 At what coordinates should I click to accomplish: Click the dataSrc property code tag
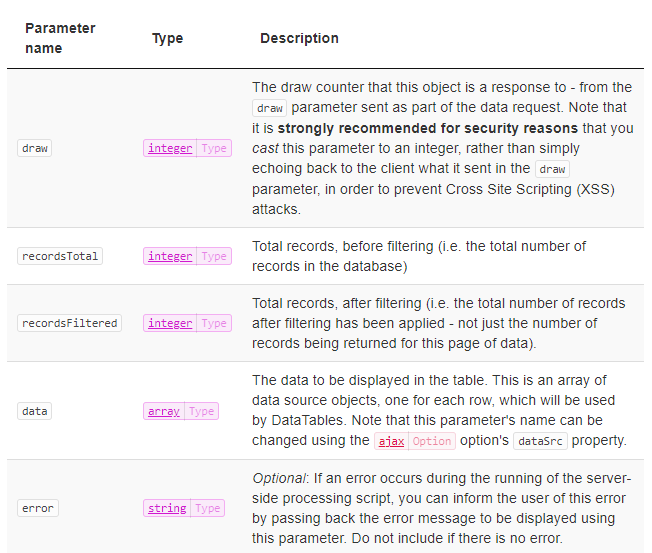[x=540, y=441]
